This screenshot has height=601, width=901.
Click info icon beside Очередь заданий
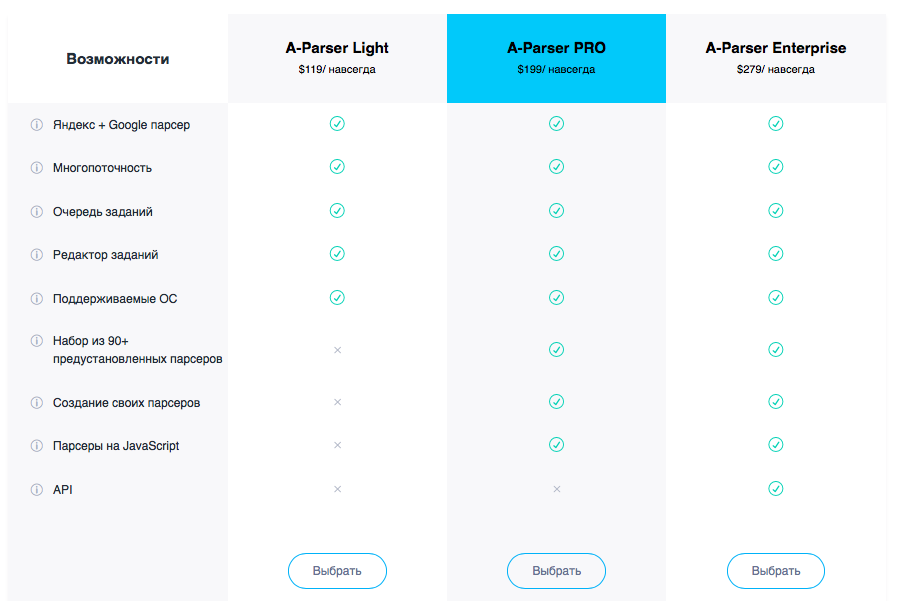[37, 212]
